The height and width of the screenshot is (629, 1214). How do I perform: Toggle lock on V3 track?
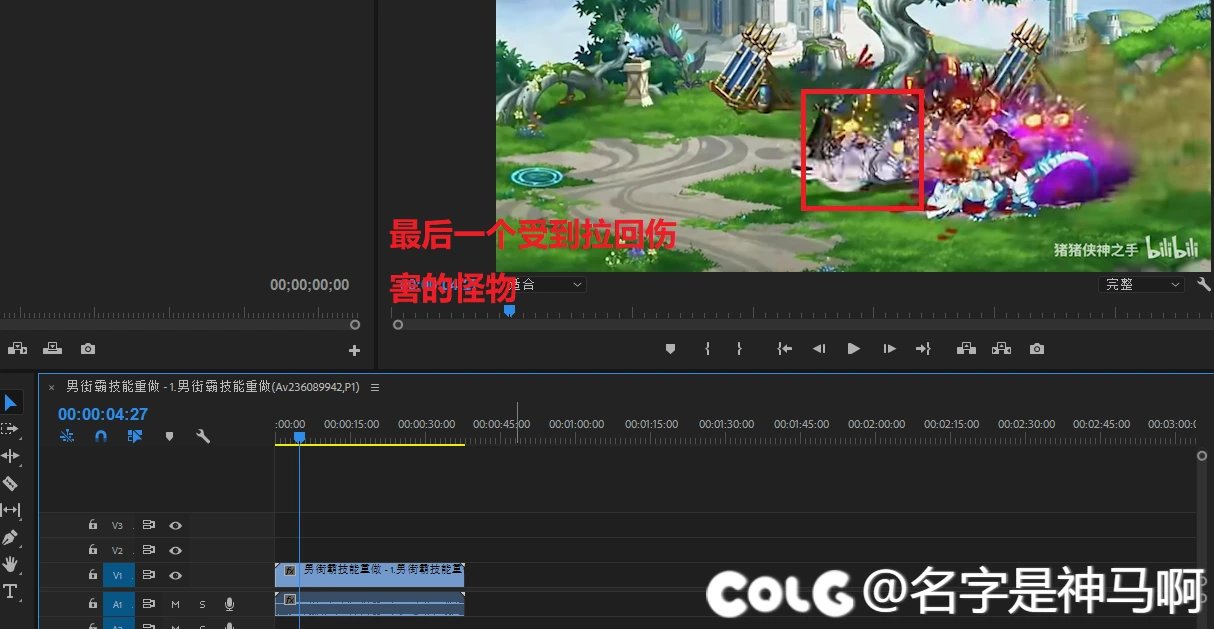(93, 524)
